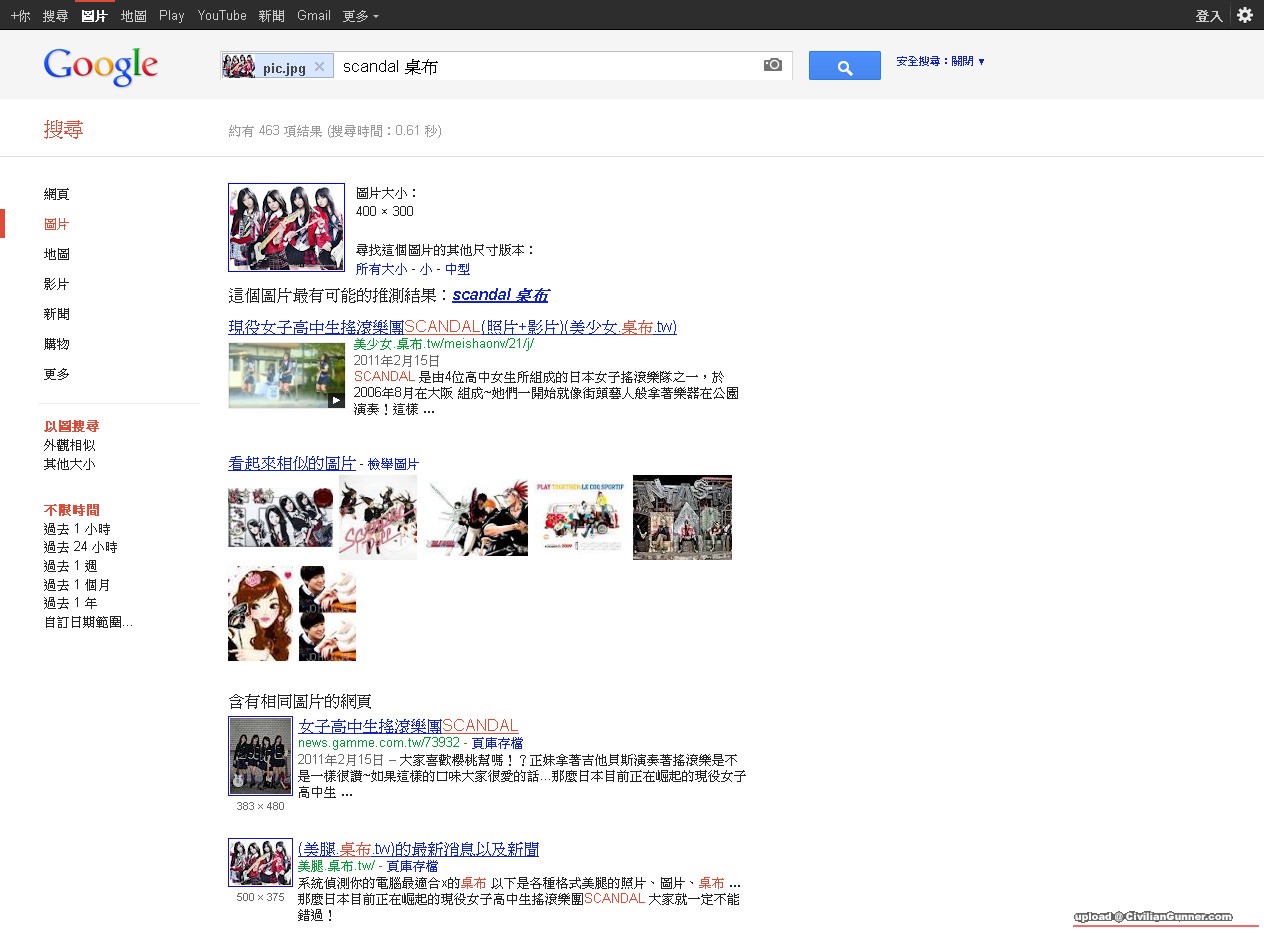Click the camera search-by-image icon
Screen dimensions: 1264x933
point(772,65)
